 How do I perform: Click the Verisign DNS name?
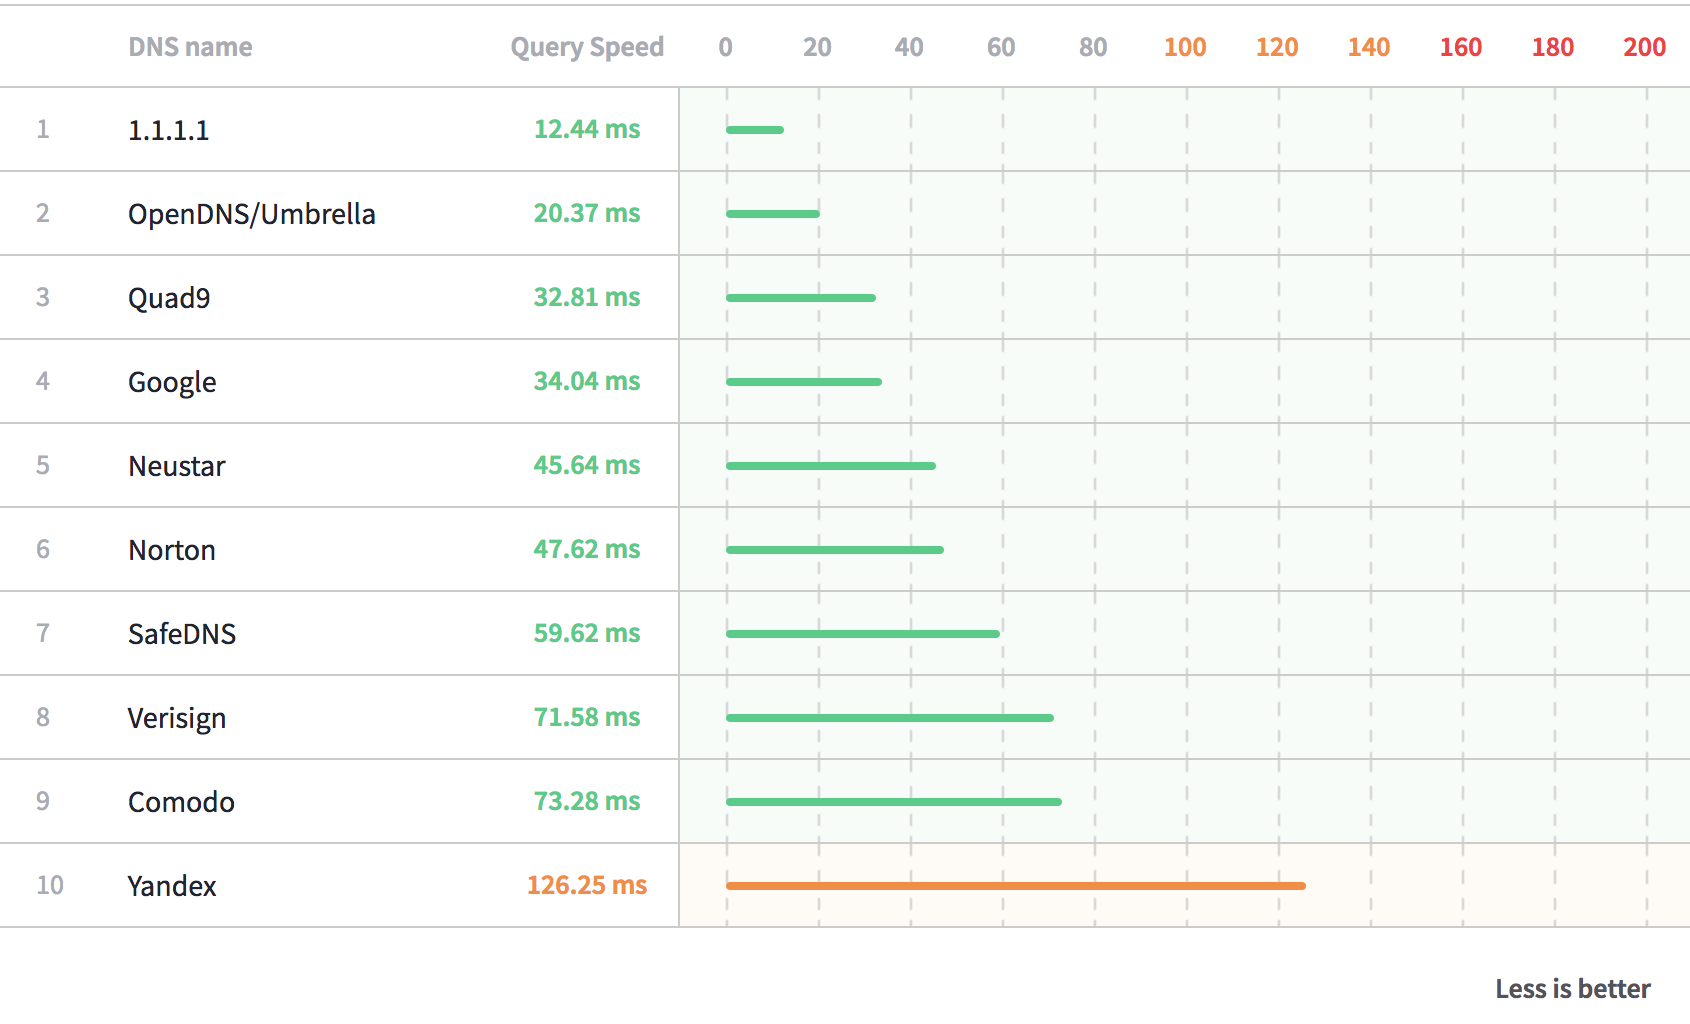point(176,717)
